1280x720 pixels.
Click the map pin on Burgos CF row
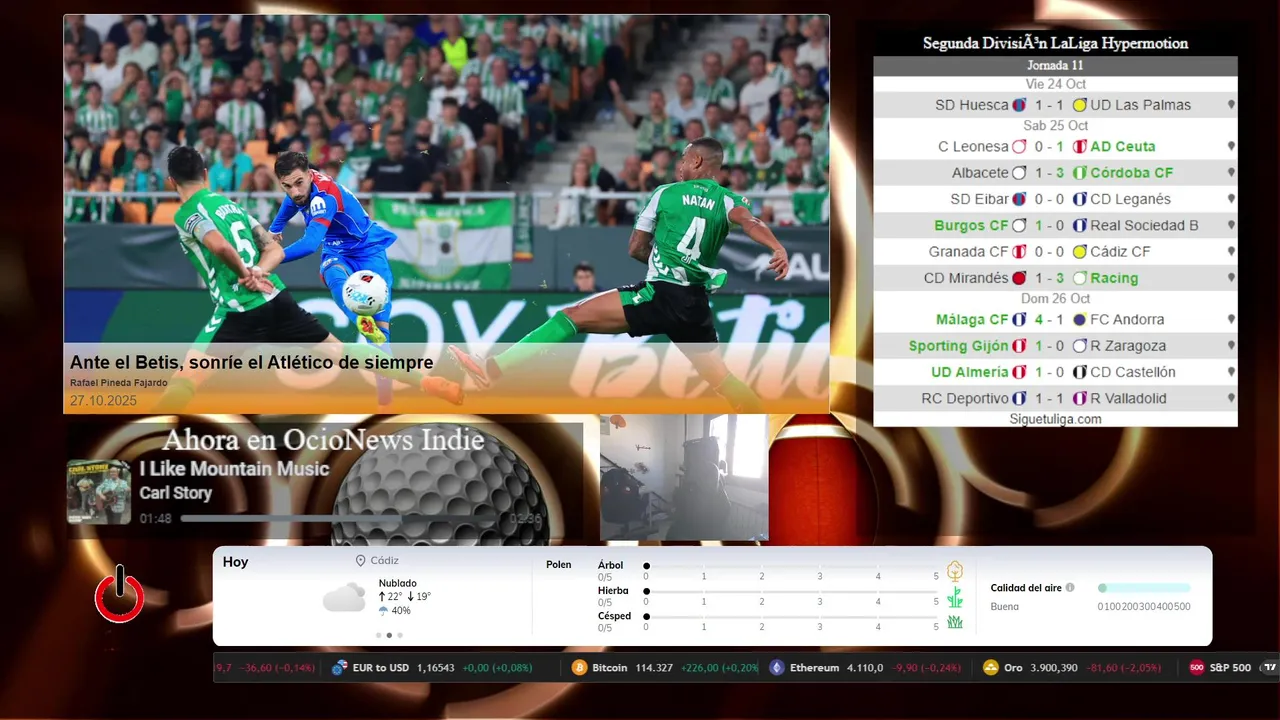(x=1231, y=225)
